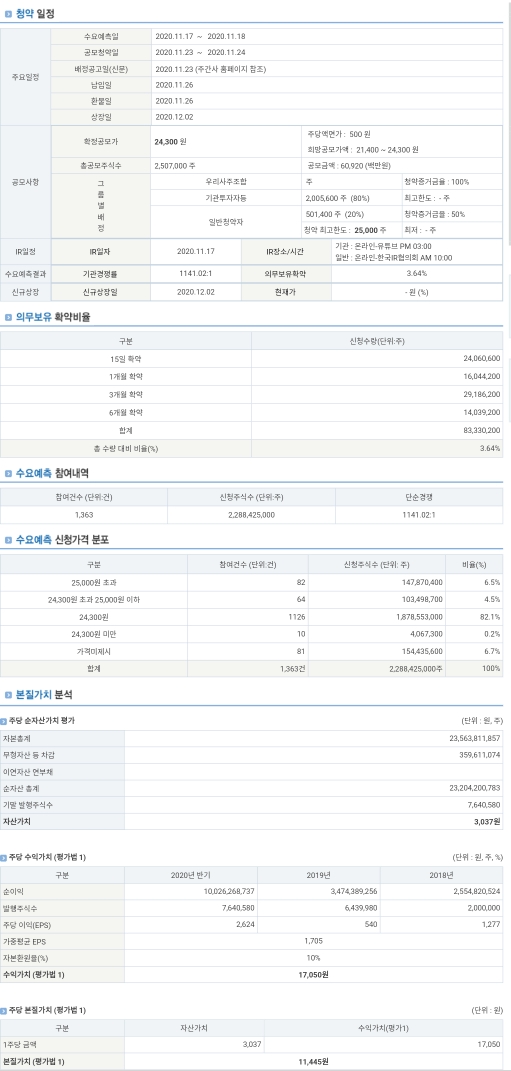Image resolution: width=511 pixels, height=1071 pixels.
Task: Click IR일자 value 2020.11.17
Action: (196, 251)
